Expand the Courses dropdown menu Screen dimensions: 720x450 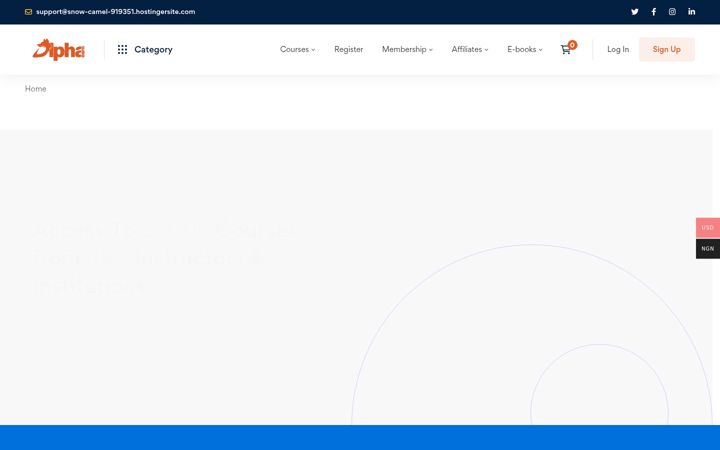pos(298,49)
